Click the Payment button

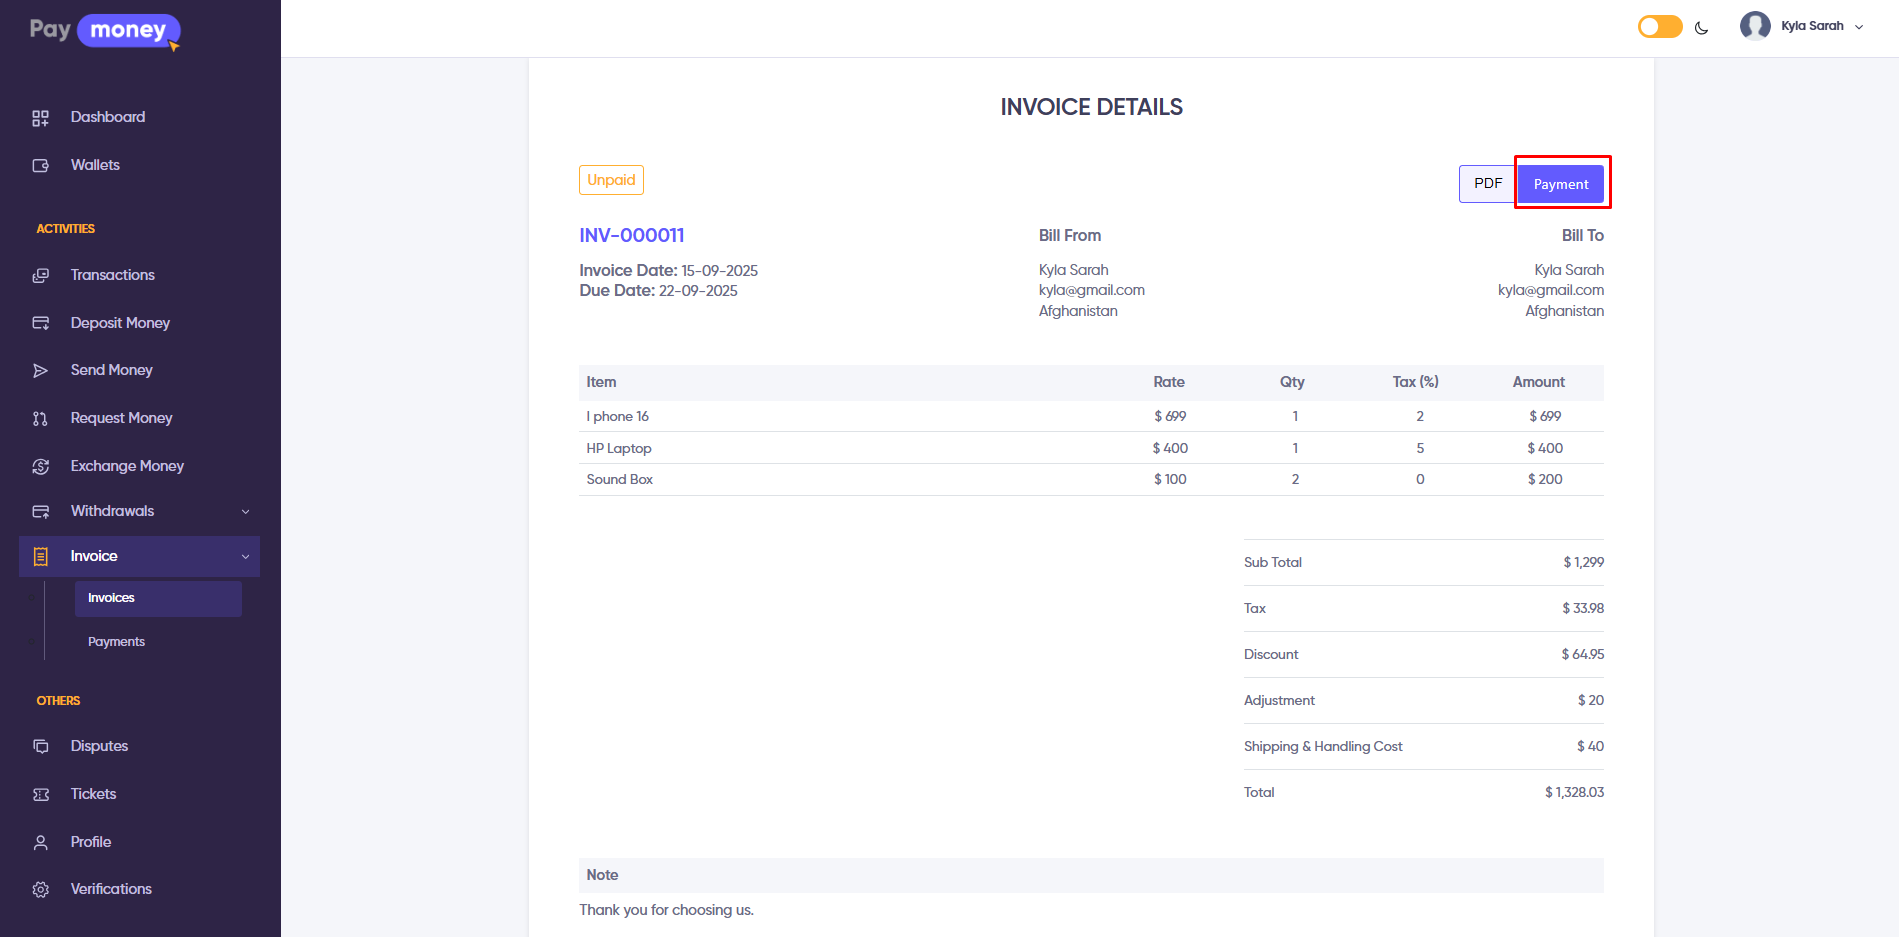point(1561,184)
